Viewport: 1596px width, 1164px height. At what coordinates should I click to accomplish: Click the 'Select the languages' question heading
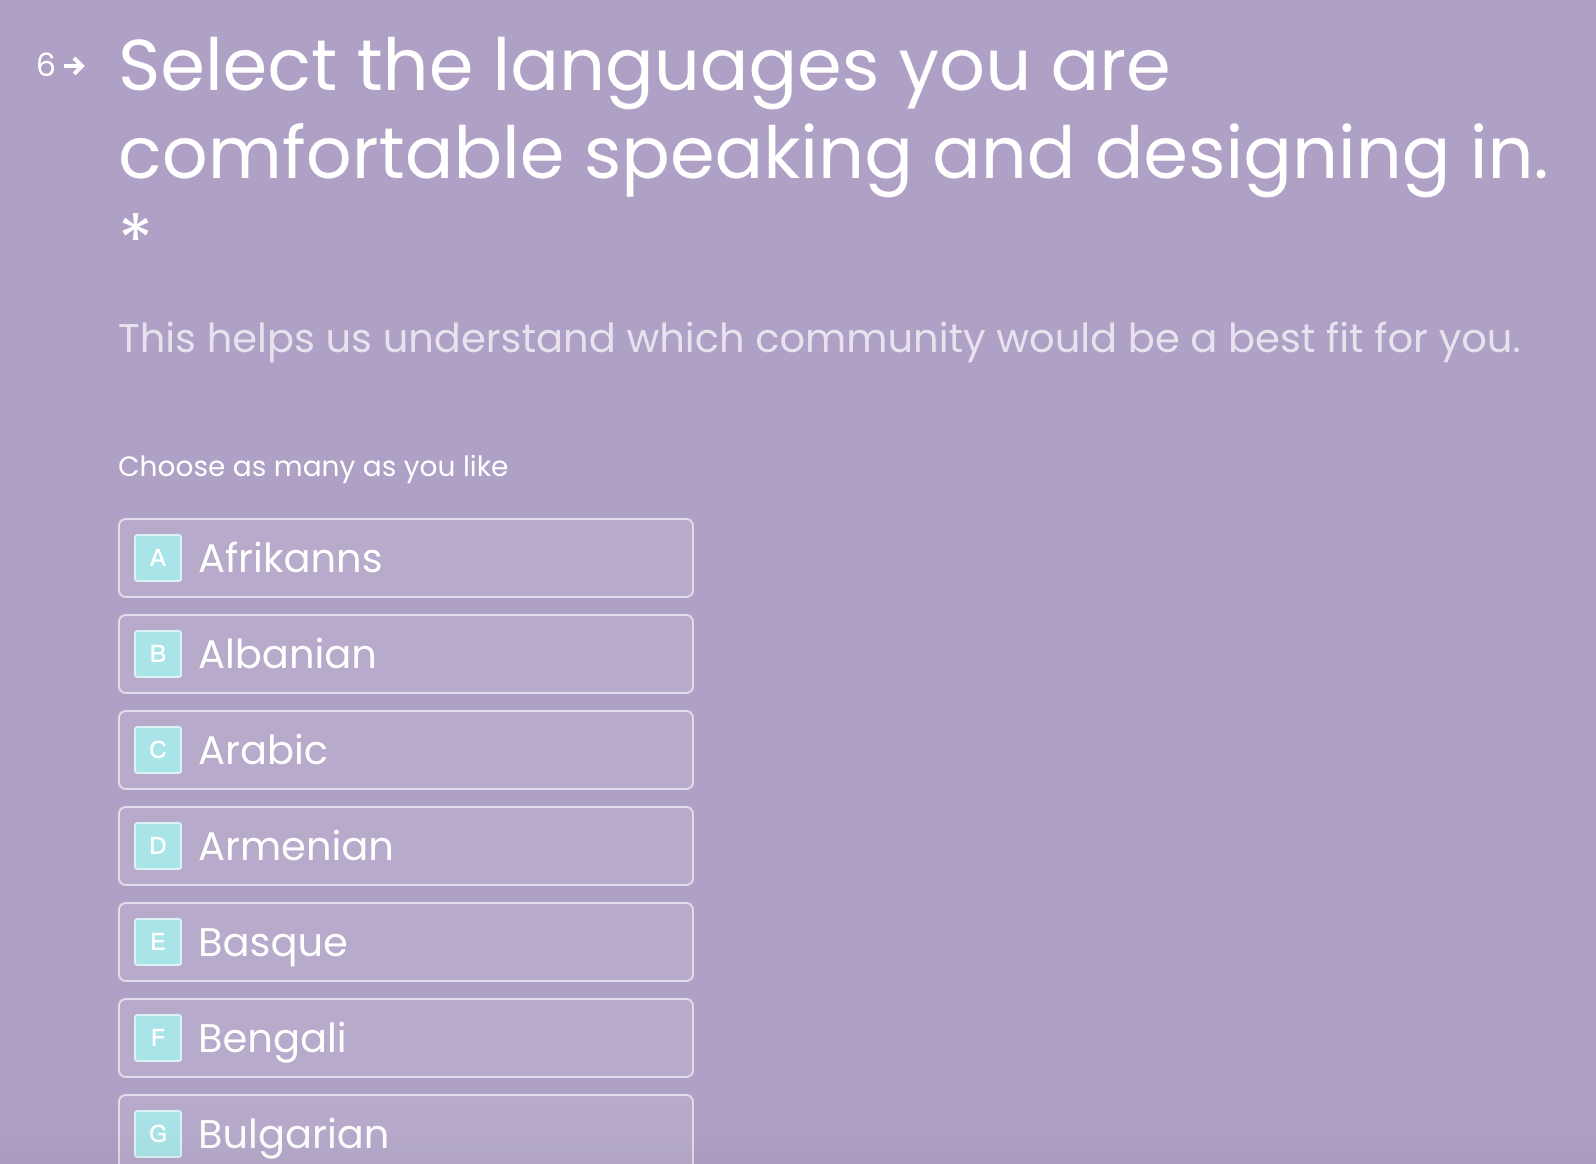point(834,110)
